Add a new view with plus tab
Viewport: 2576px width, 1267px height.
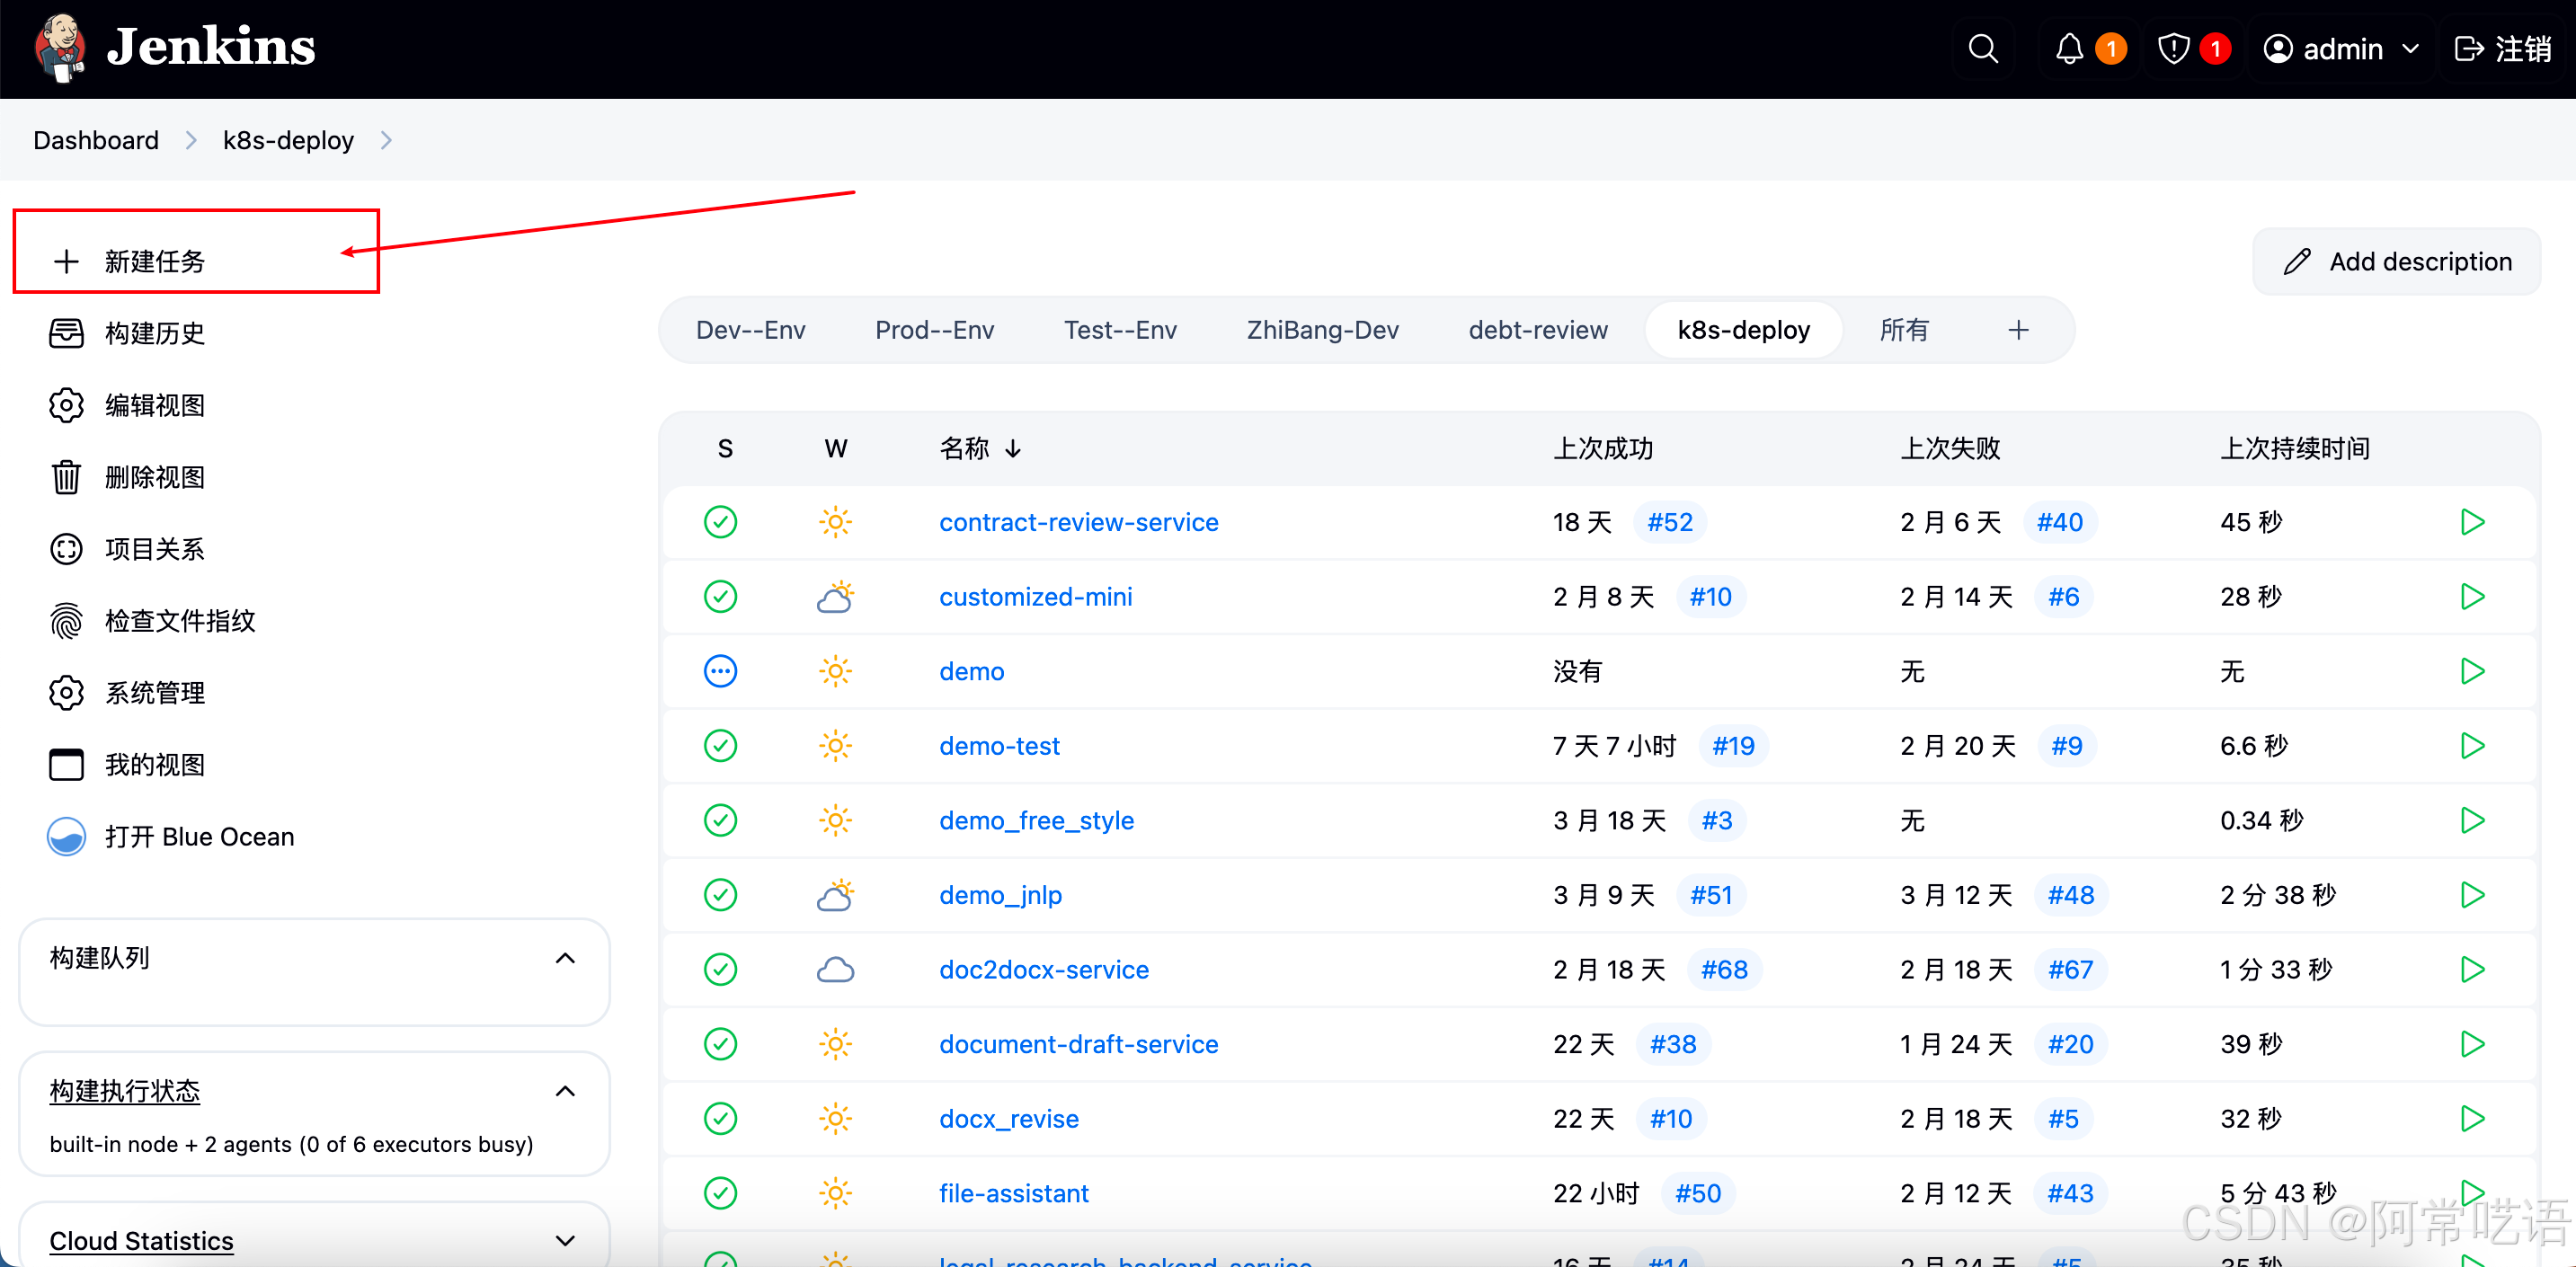(x=2018, y=330)
